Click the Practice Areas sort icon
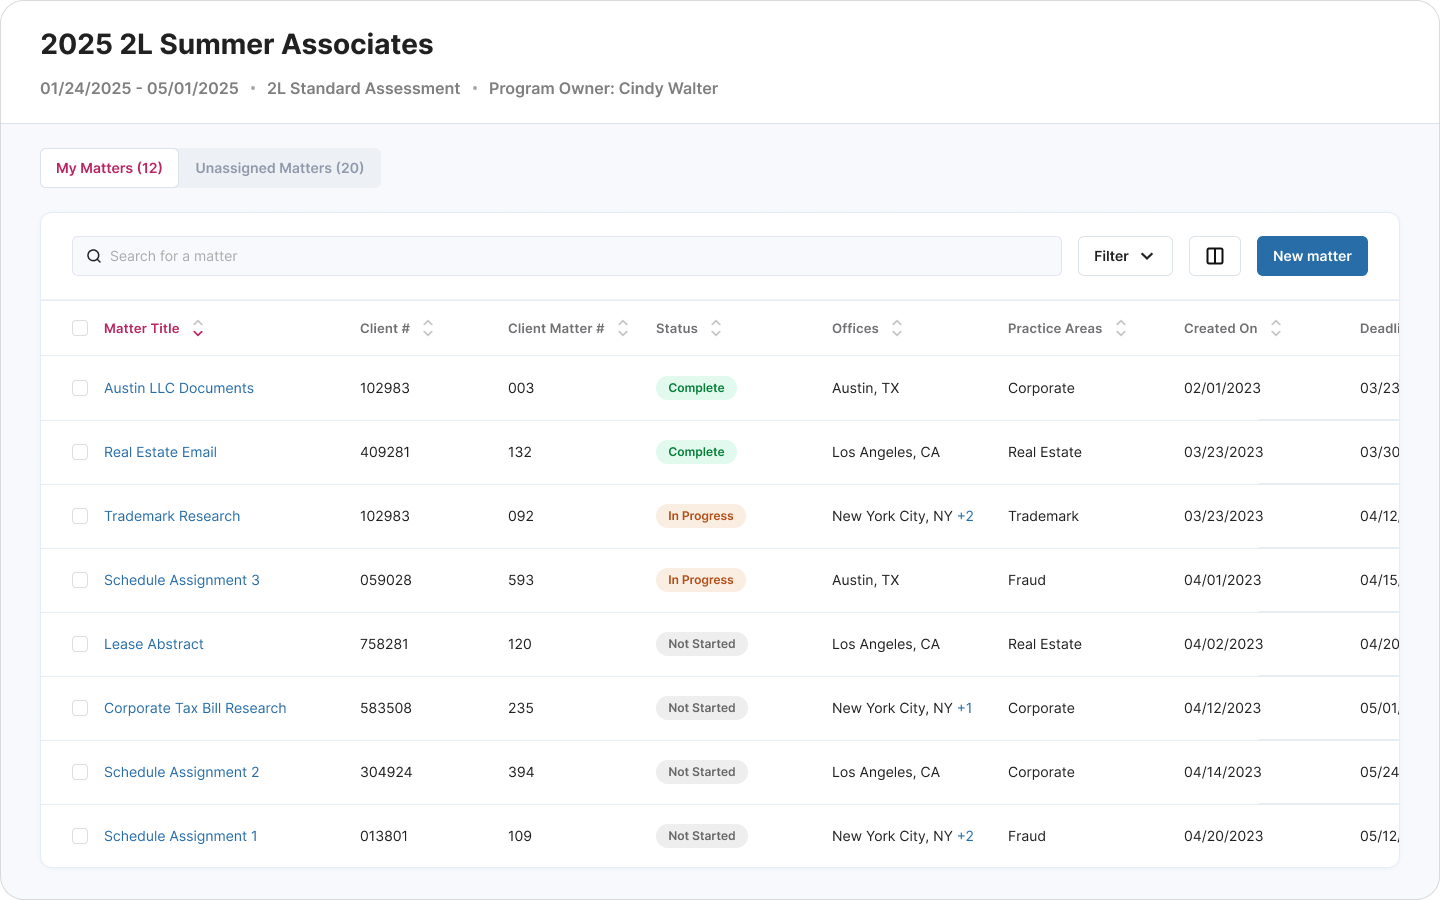This screenshot has width=1440, height=900. tap(1120, 328)
